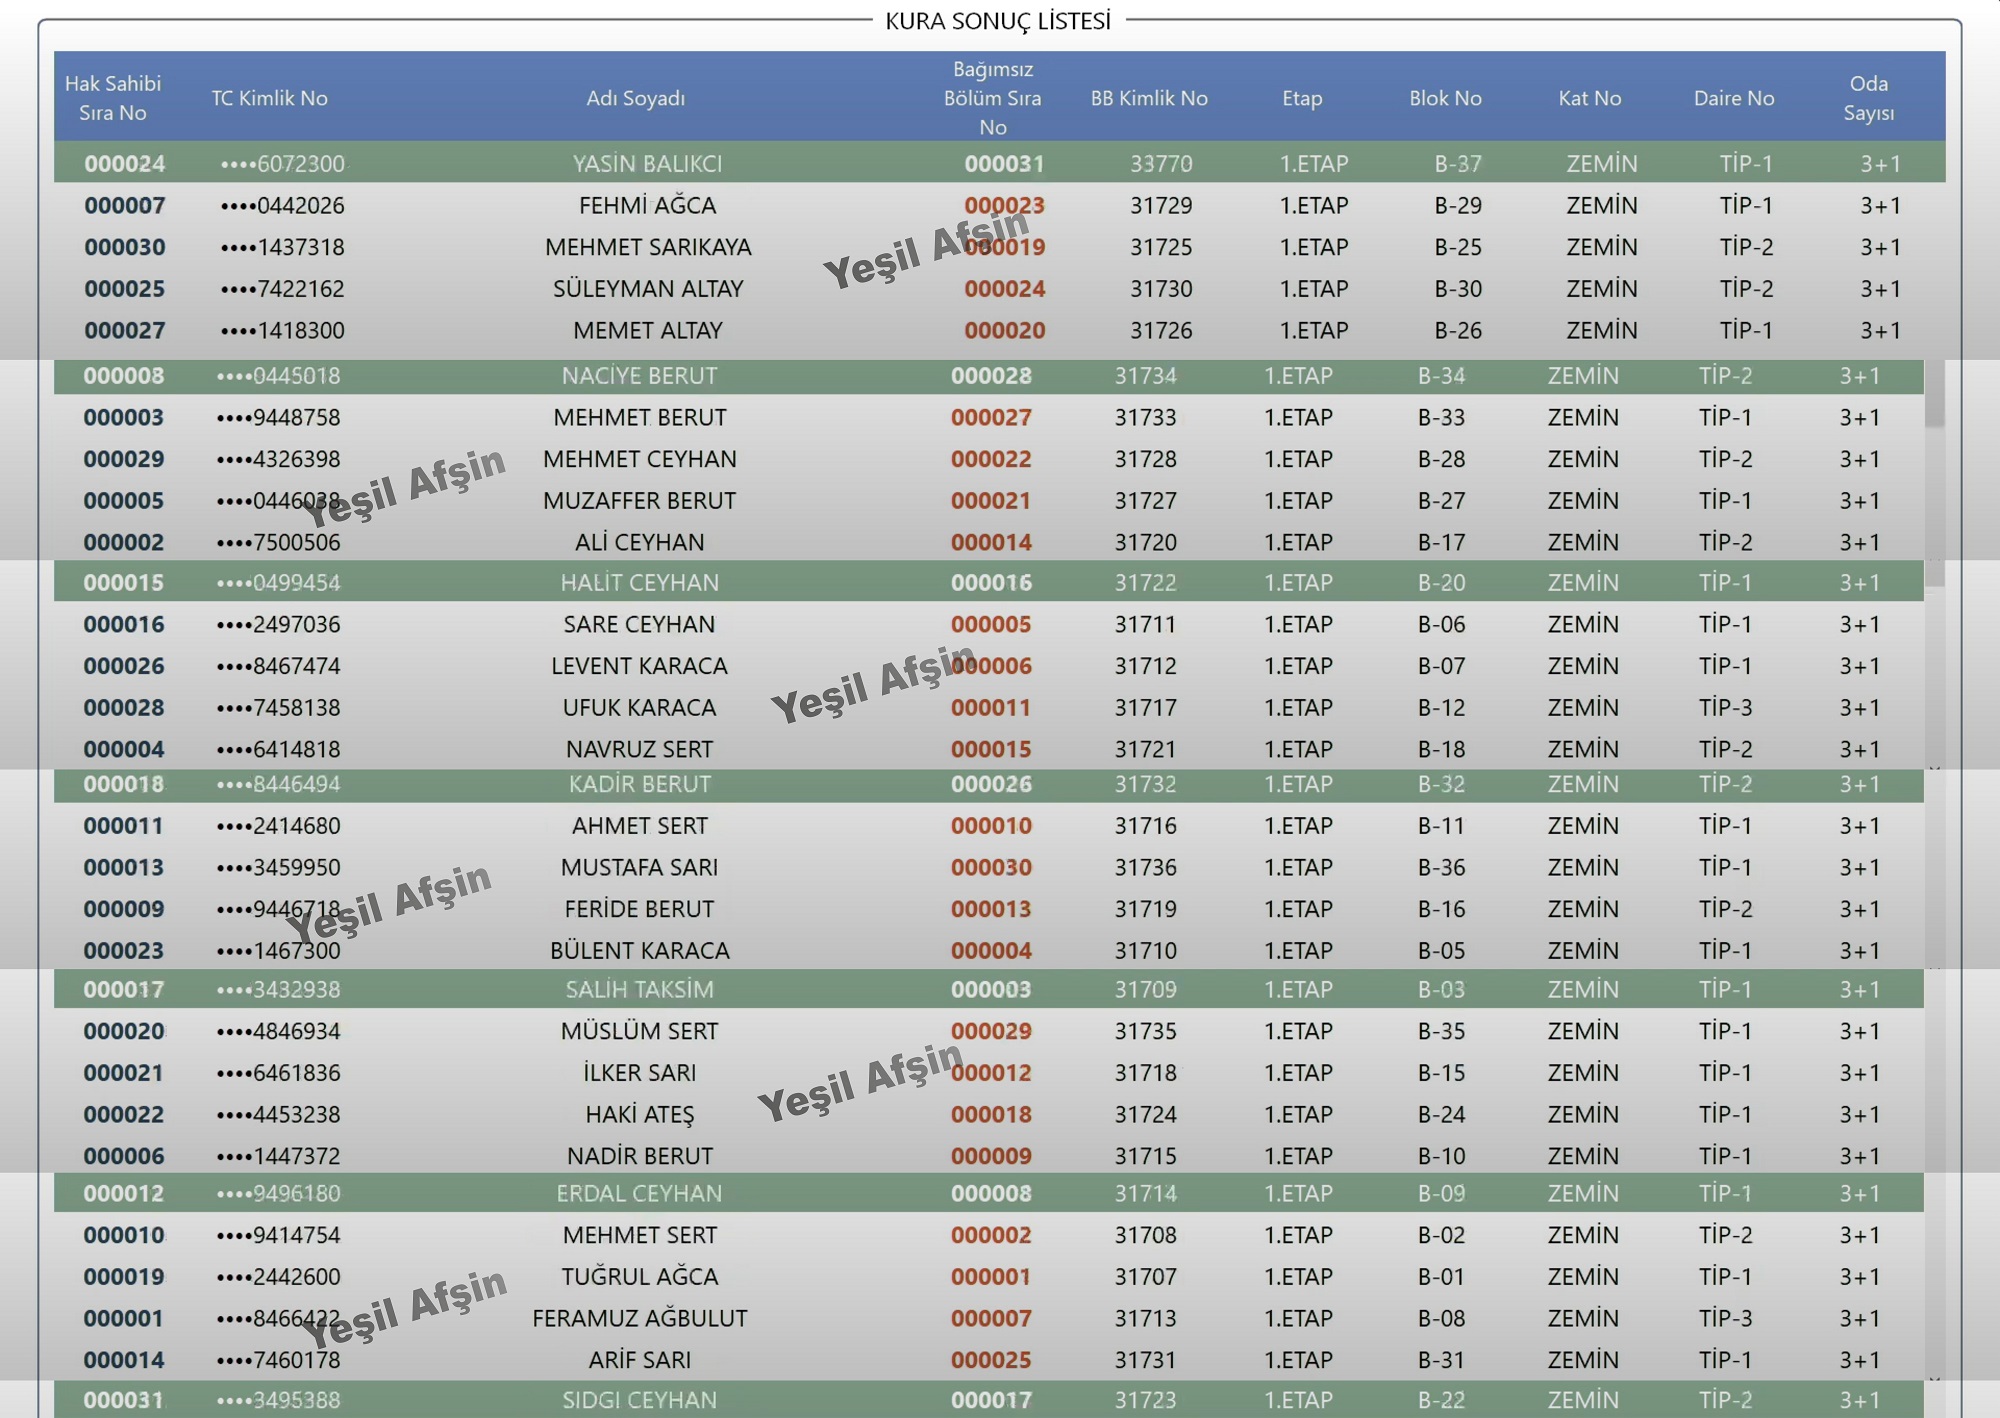Click TC number ••••7500506

click(x=278, y=542)
